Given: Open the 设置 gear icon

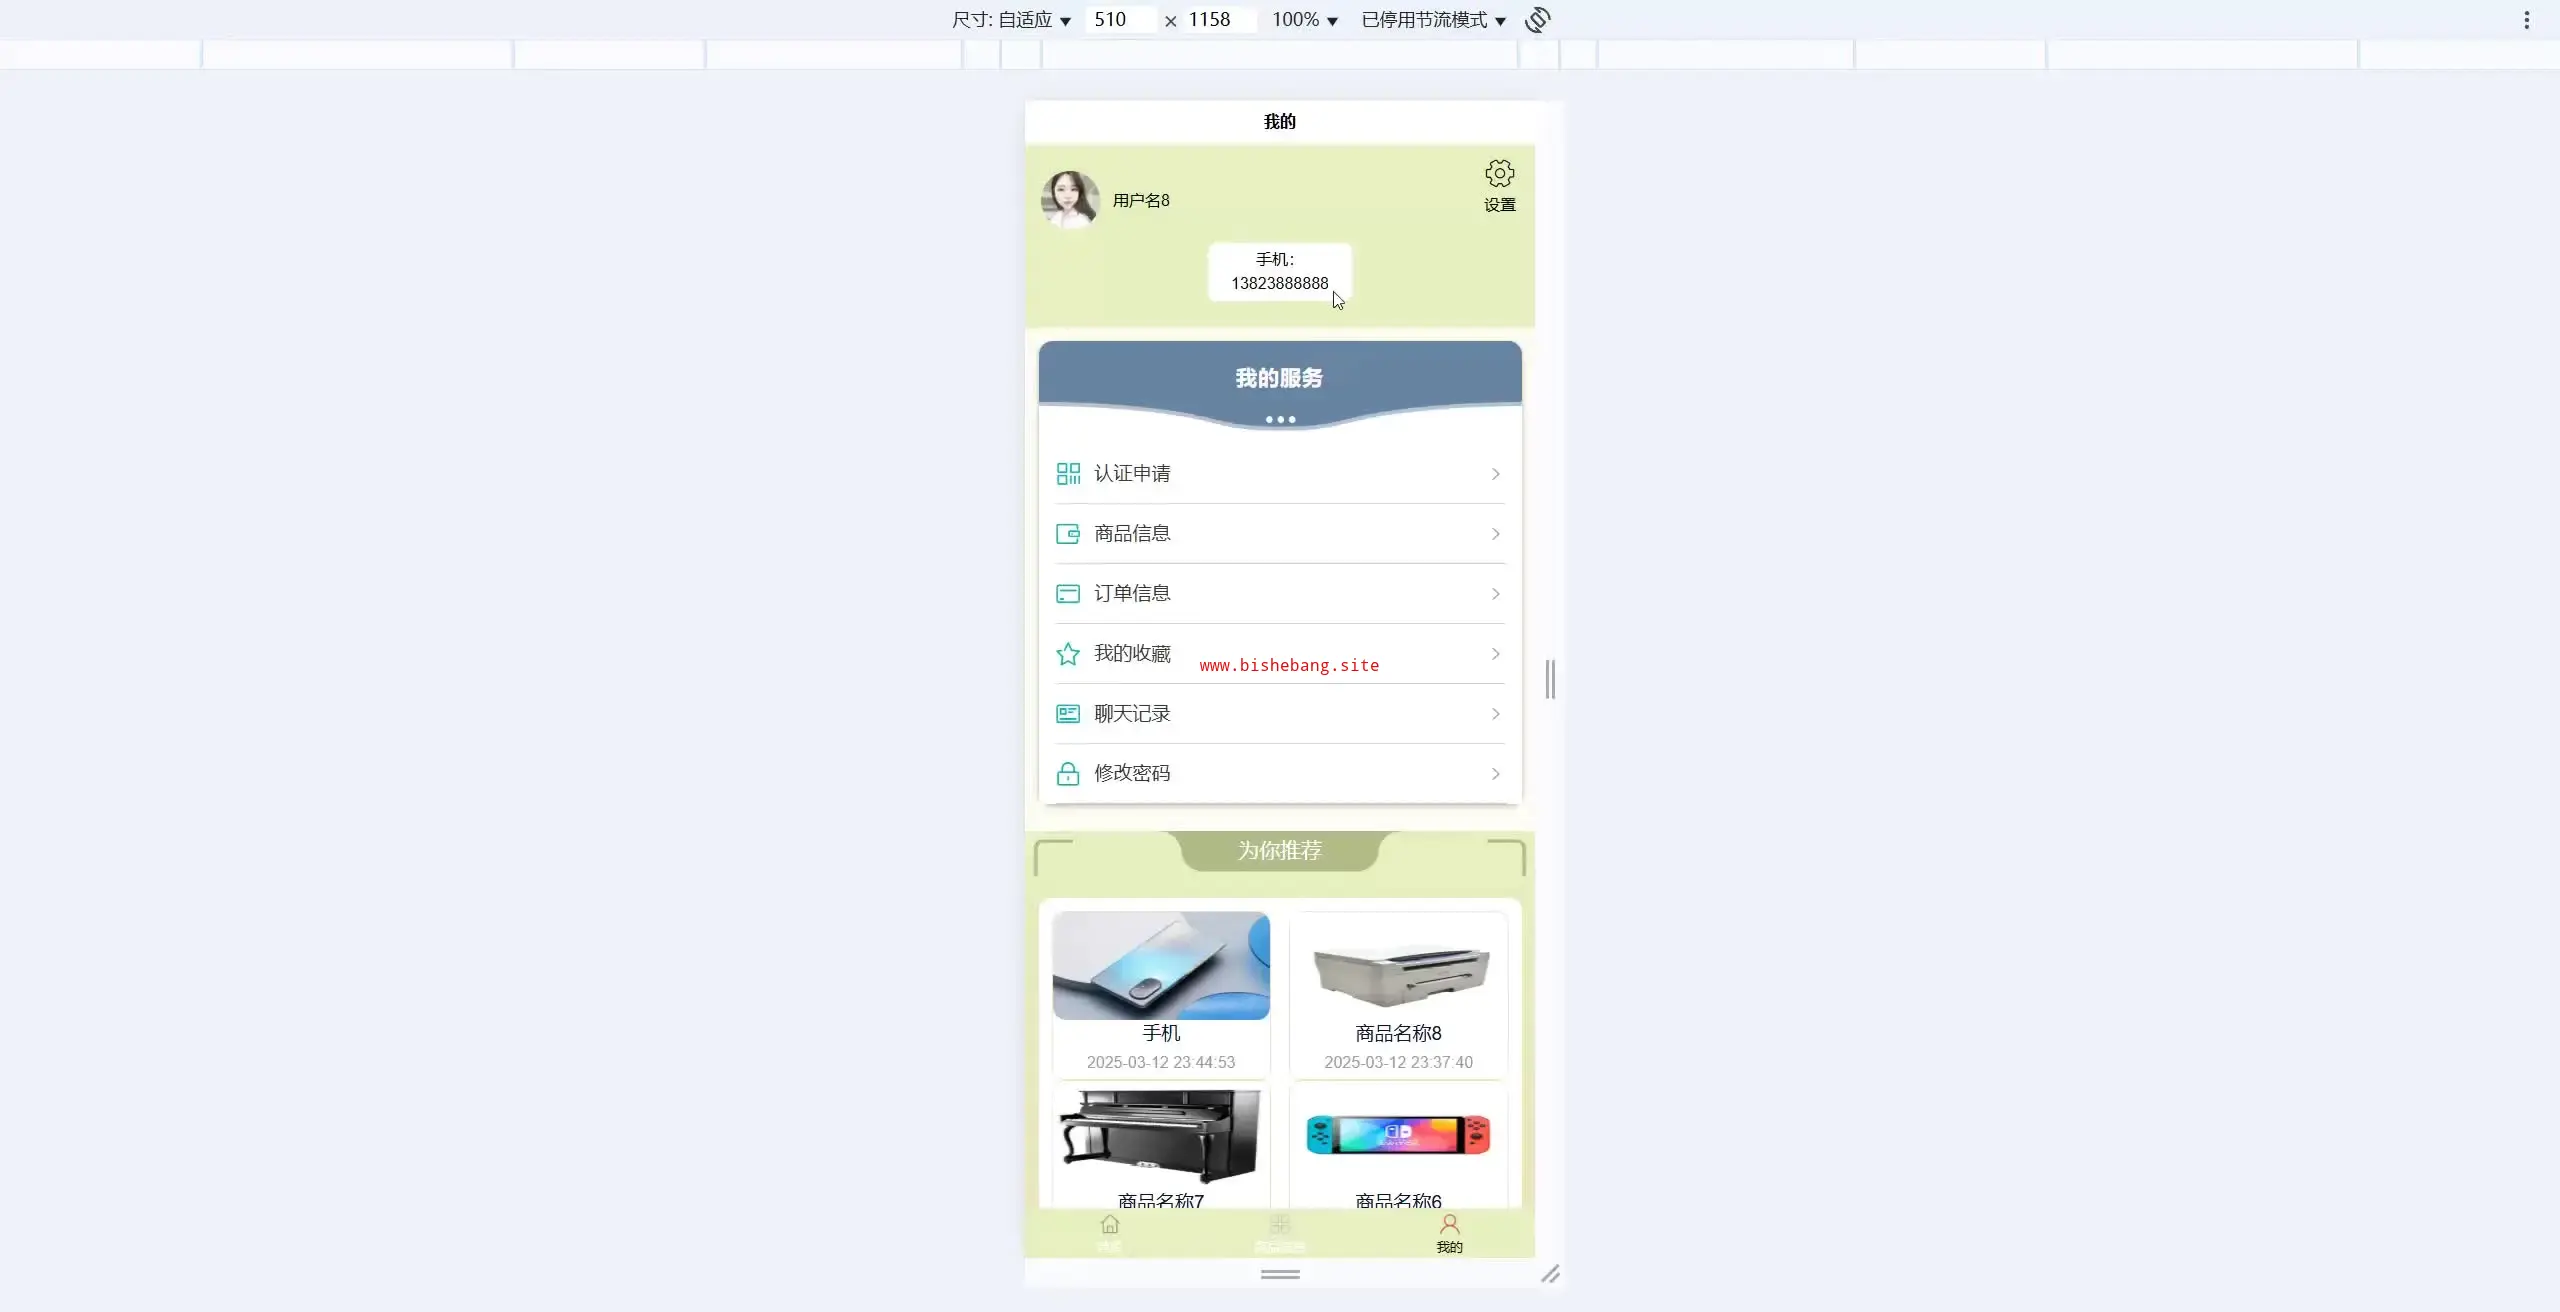Looking at the screenshot, I should 1499,174.
